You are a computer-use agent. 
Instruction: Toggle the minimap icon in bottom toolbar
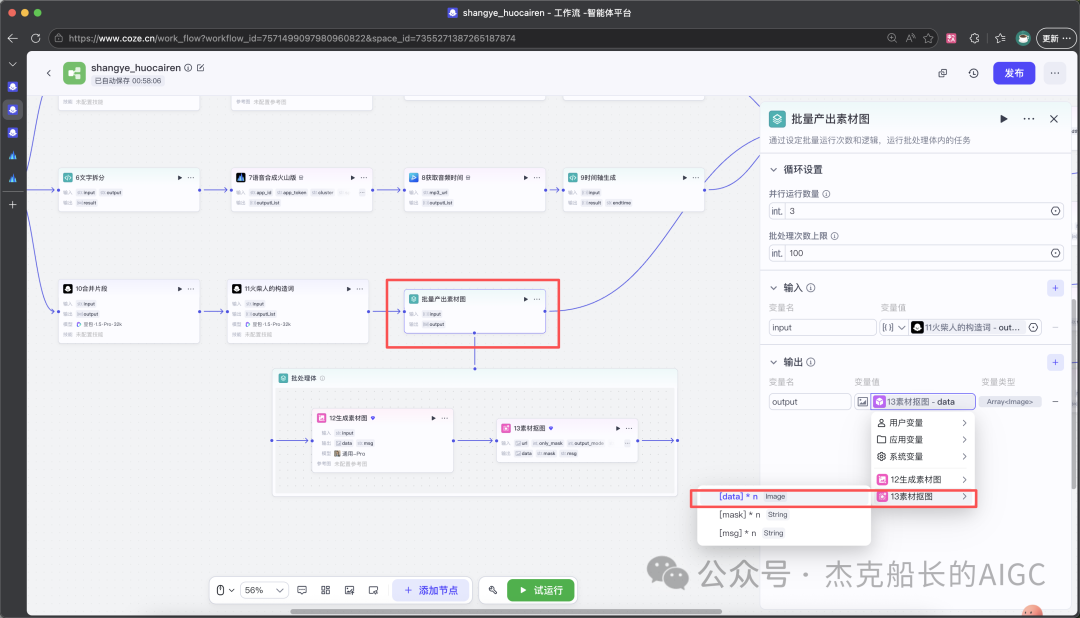[373, 590]
